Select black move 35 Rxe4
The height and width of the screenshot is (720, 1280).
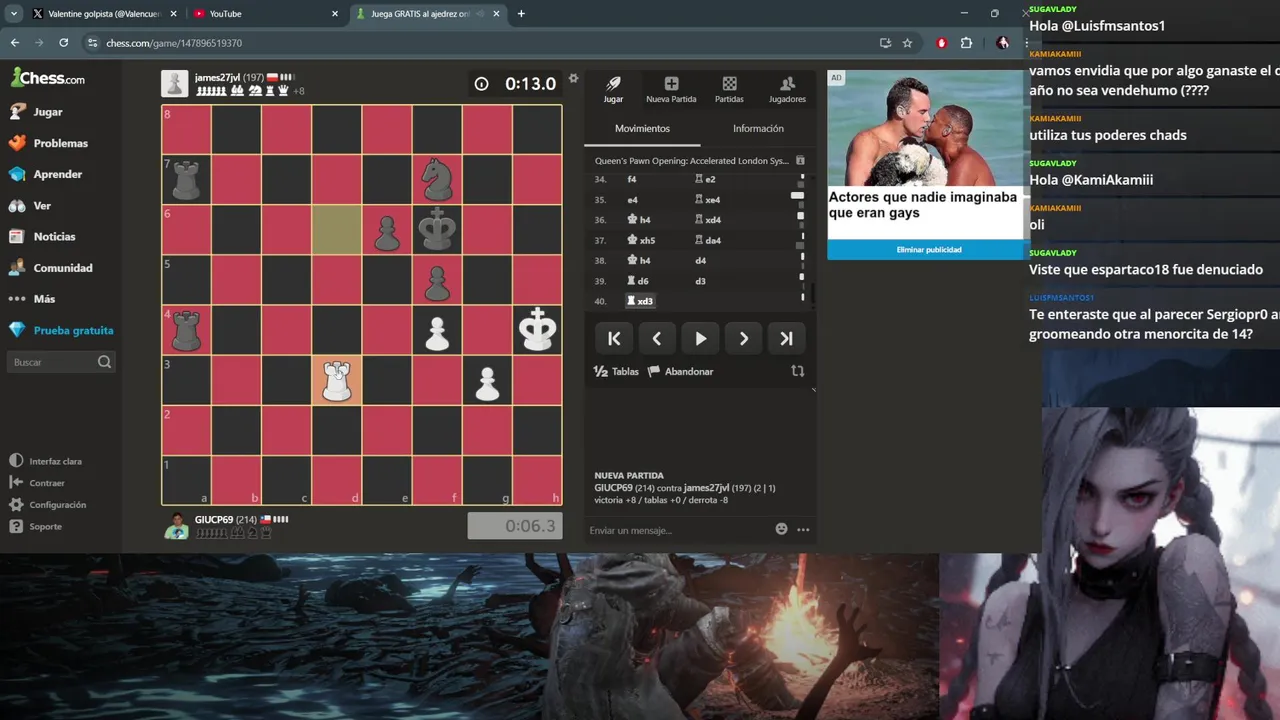click(707, 200)
